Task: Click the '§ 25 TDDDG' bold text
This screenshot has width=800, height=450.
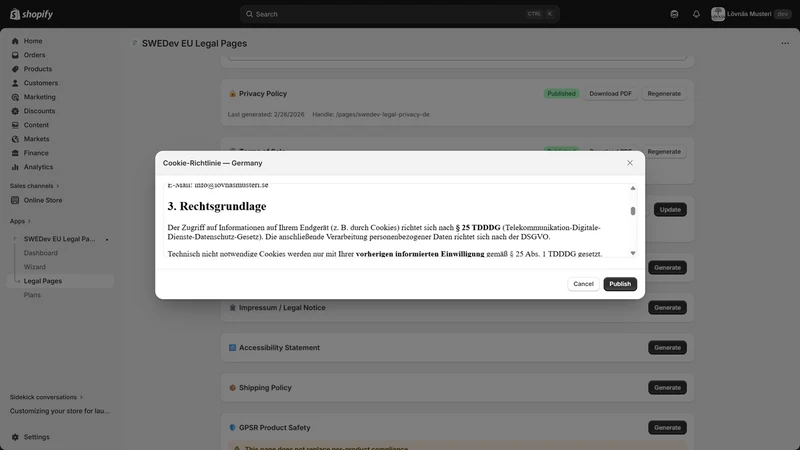Action: [478, 228]
